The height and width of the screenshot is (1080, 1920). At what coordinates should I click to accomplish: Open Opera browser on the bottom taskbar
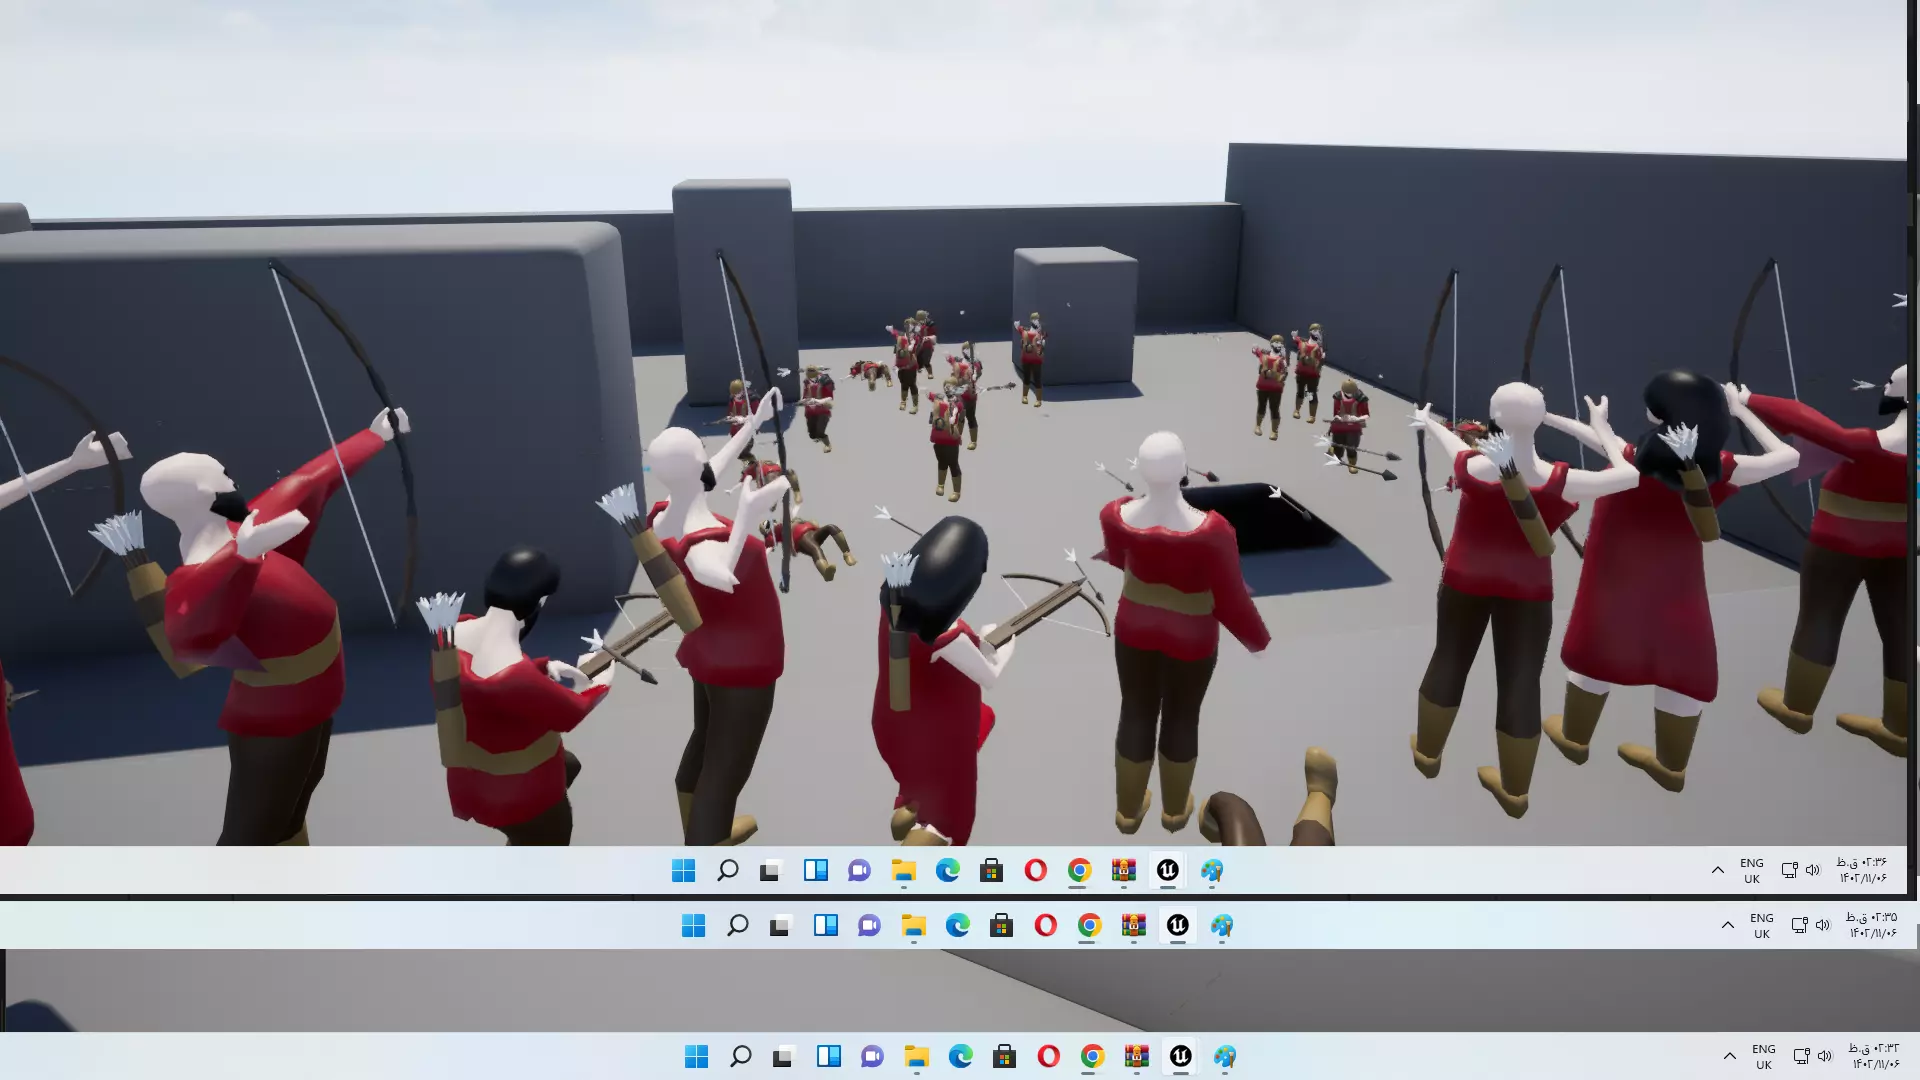(x=1048, y=1056)
